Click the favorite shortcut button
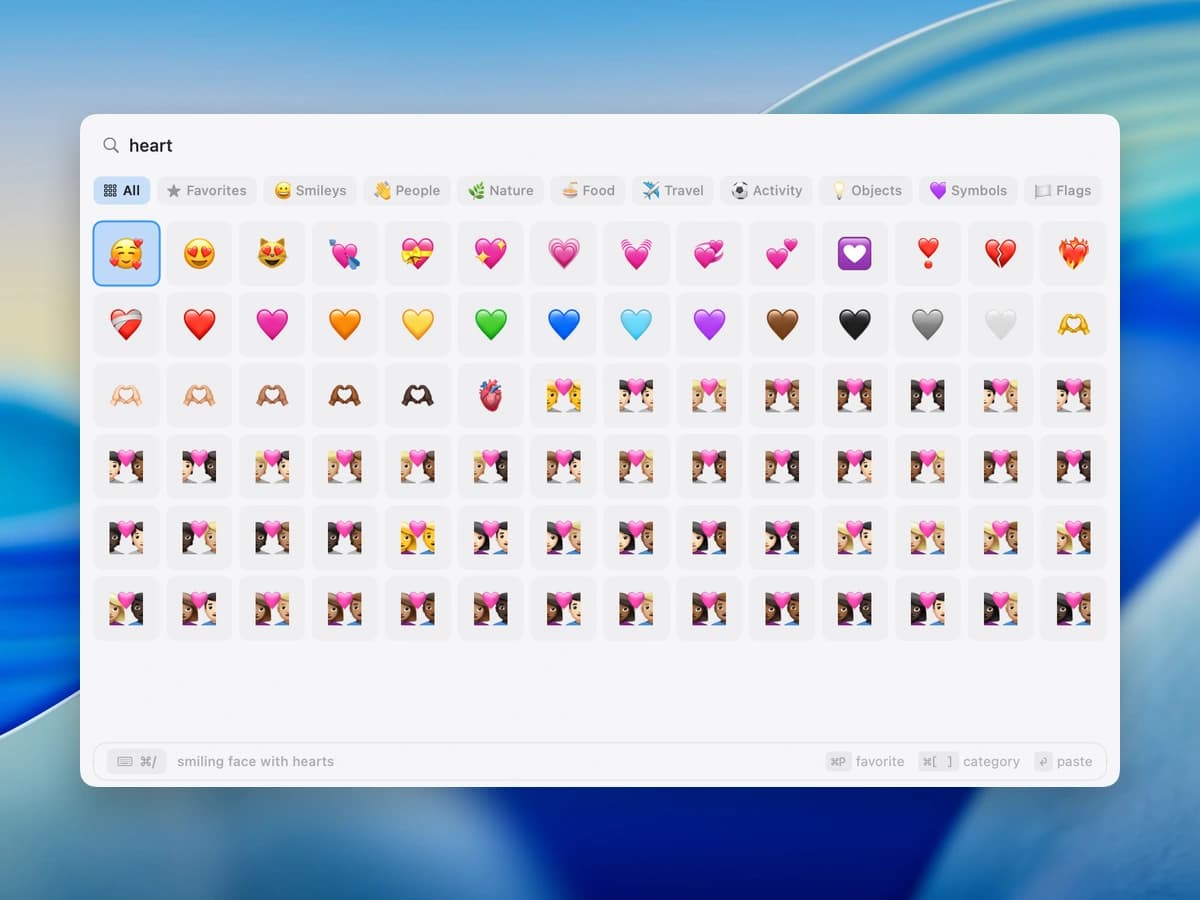1200x900 pixels. pos(866,761)
